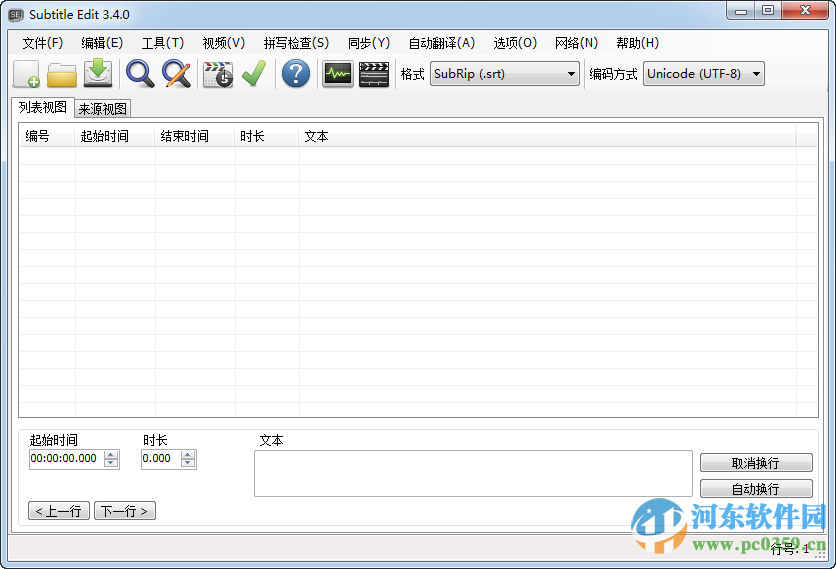Switch to the 来源视图 tab

(x=102, y=109)
